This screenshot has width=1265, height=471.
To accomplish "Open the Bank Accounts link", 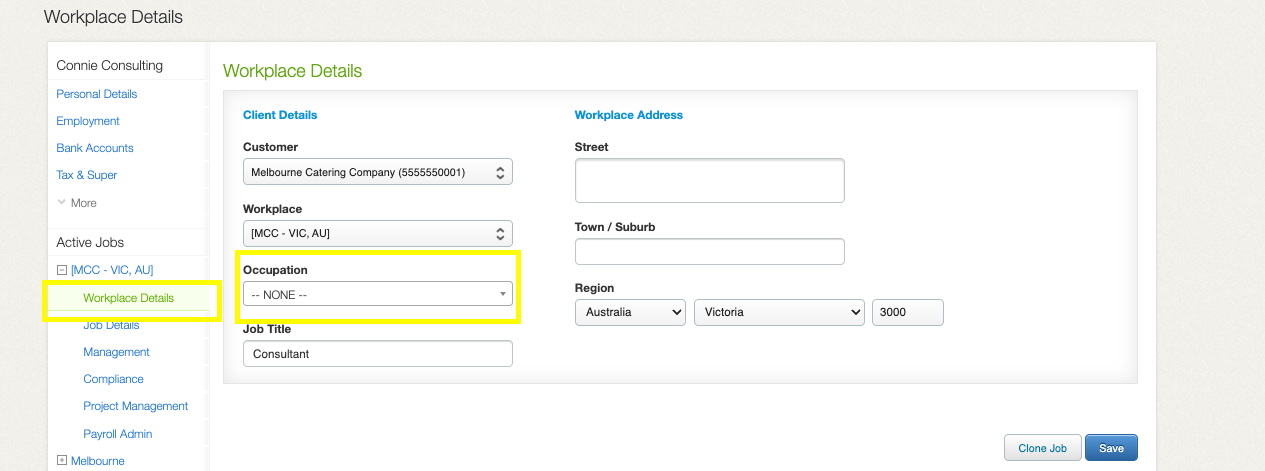I will click(95, 148).
